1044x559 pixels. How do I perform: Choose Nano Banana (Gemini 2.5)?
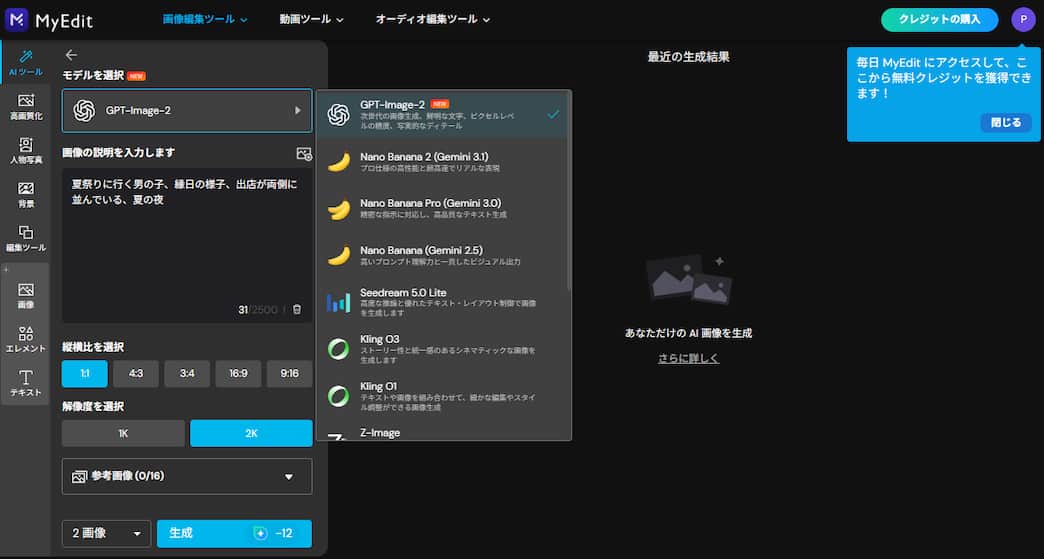tap(442, 256)
